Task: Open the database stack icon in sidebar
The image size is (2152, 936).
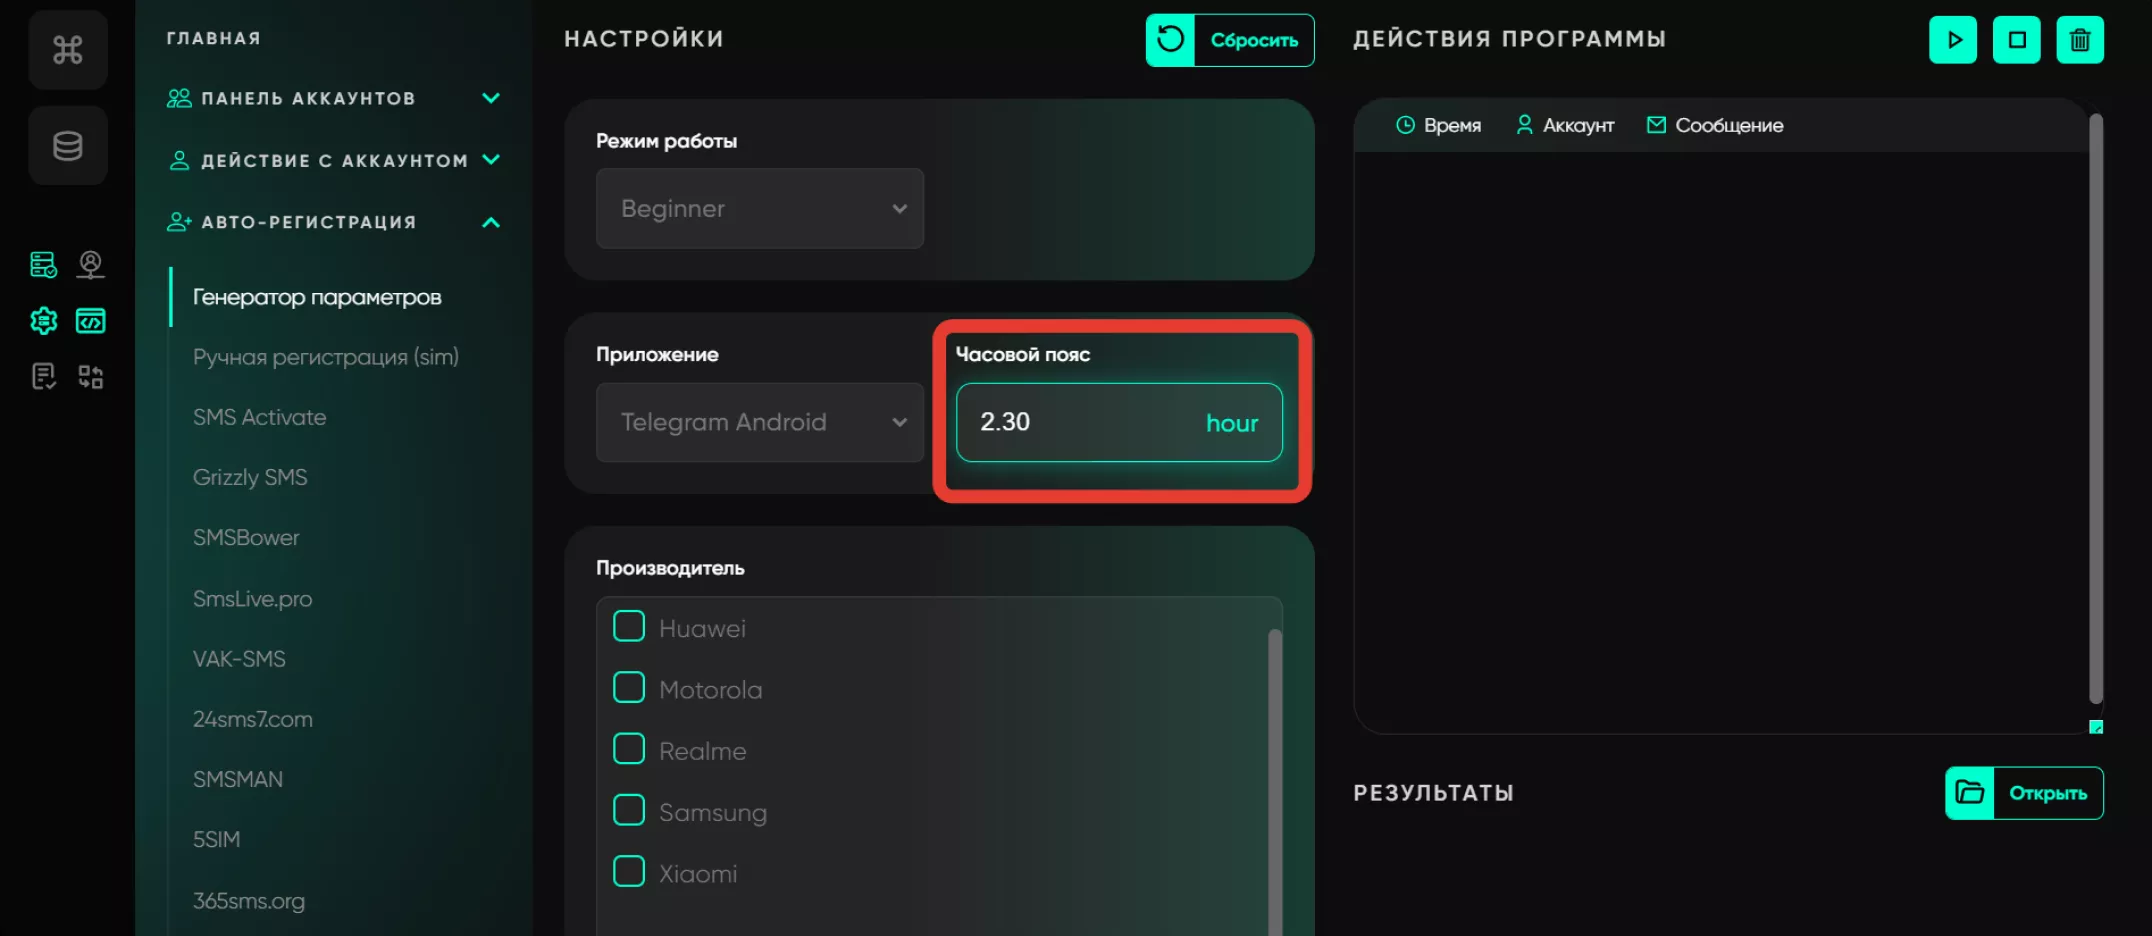Action: click(x=67, y=146)
